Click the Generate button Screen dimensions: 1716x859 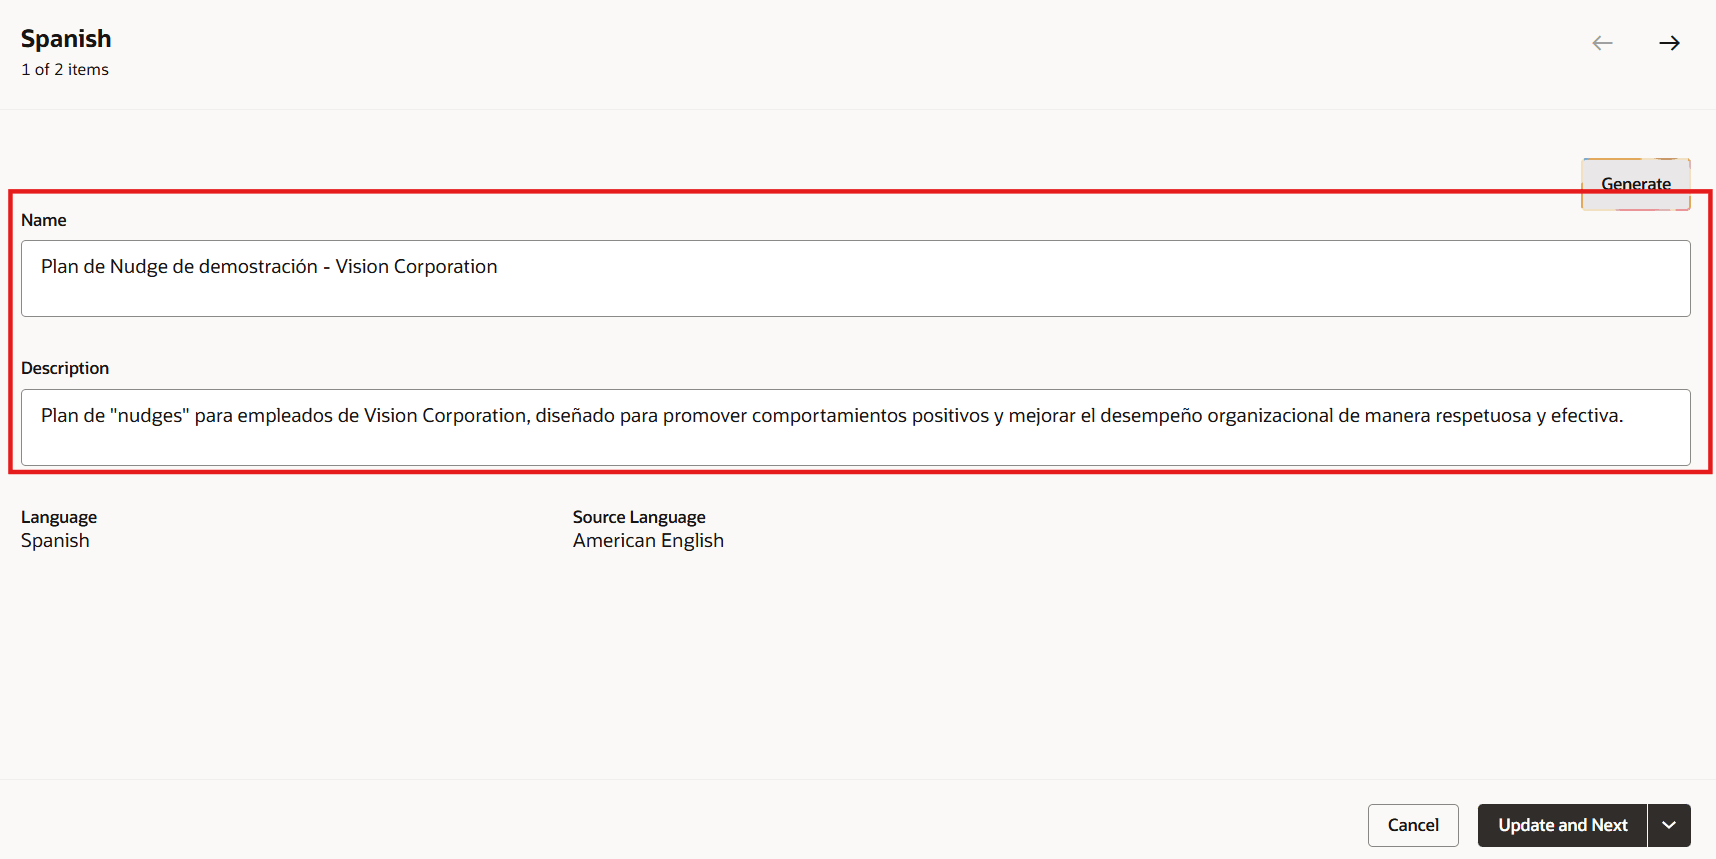tap(1636, 184)
